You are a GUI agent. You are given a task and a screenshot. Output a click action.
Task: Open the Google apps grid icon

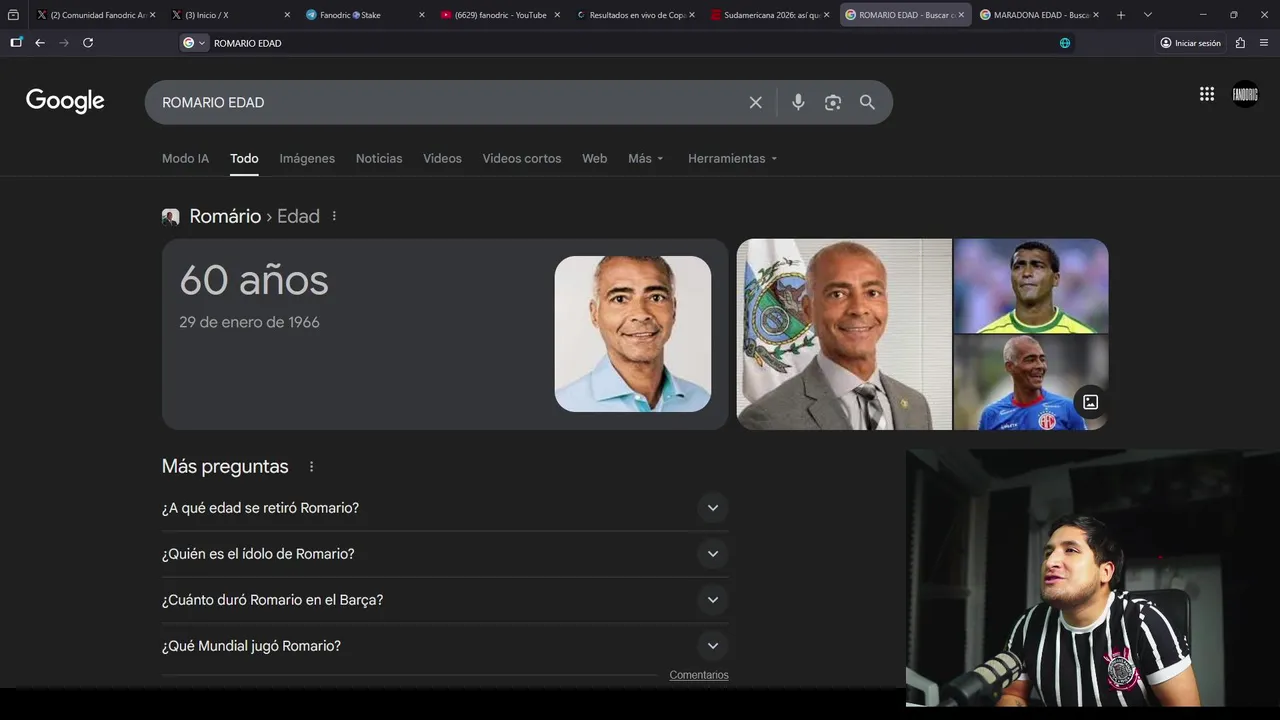click(1207, 94)
